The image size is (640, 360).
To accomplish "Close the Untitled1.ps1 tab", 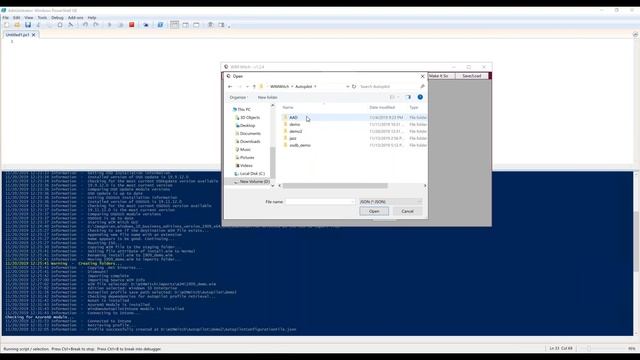I will pos(33,35).
